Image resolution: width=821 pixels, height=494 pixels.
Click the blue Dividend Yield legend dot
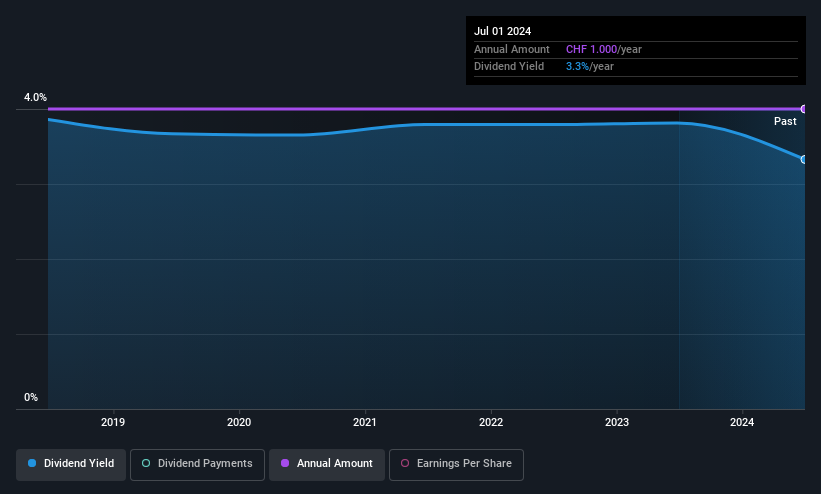tap(32, 464)
